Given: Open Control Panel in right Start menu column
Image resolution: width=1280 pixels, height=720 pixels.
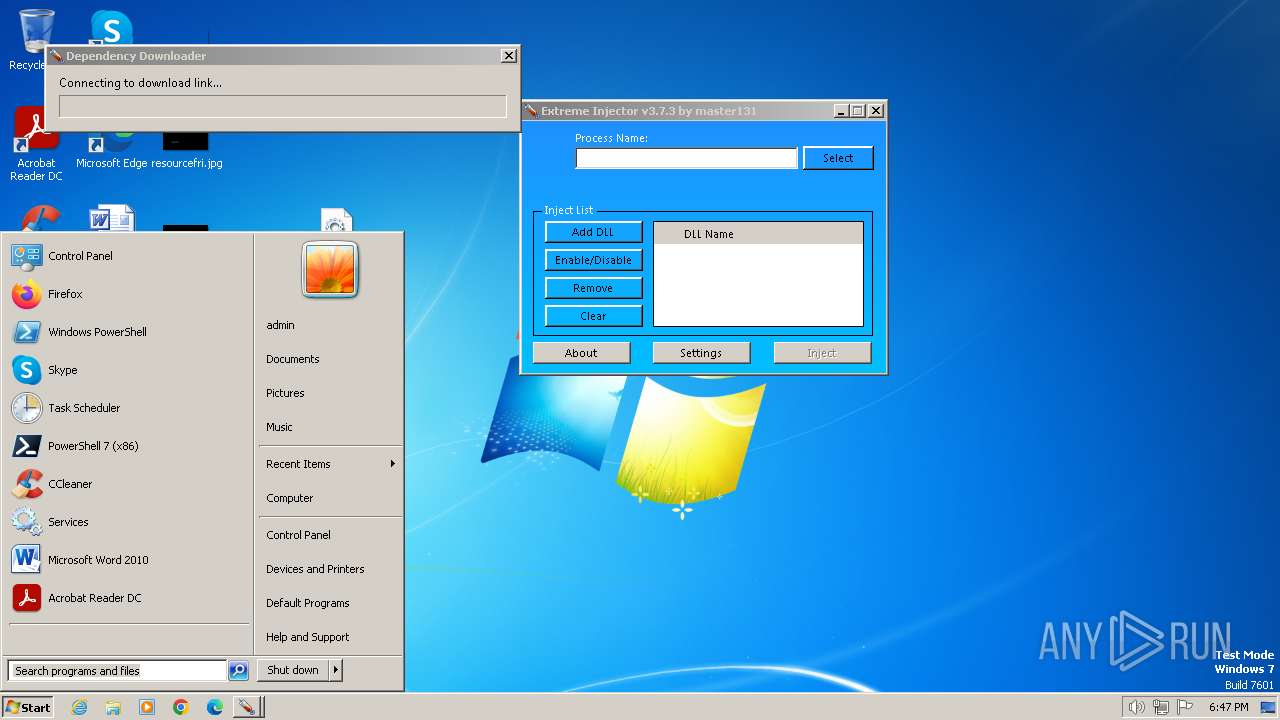Looking at the screenshot, I should point(298,535).
